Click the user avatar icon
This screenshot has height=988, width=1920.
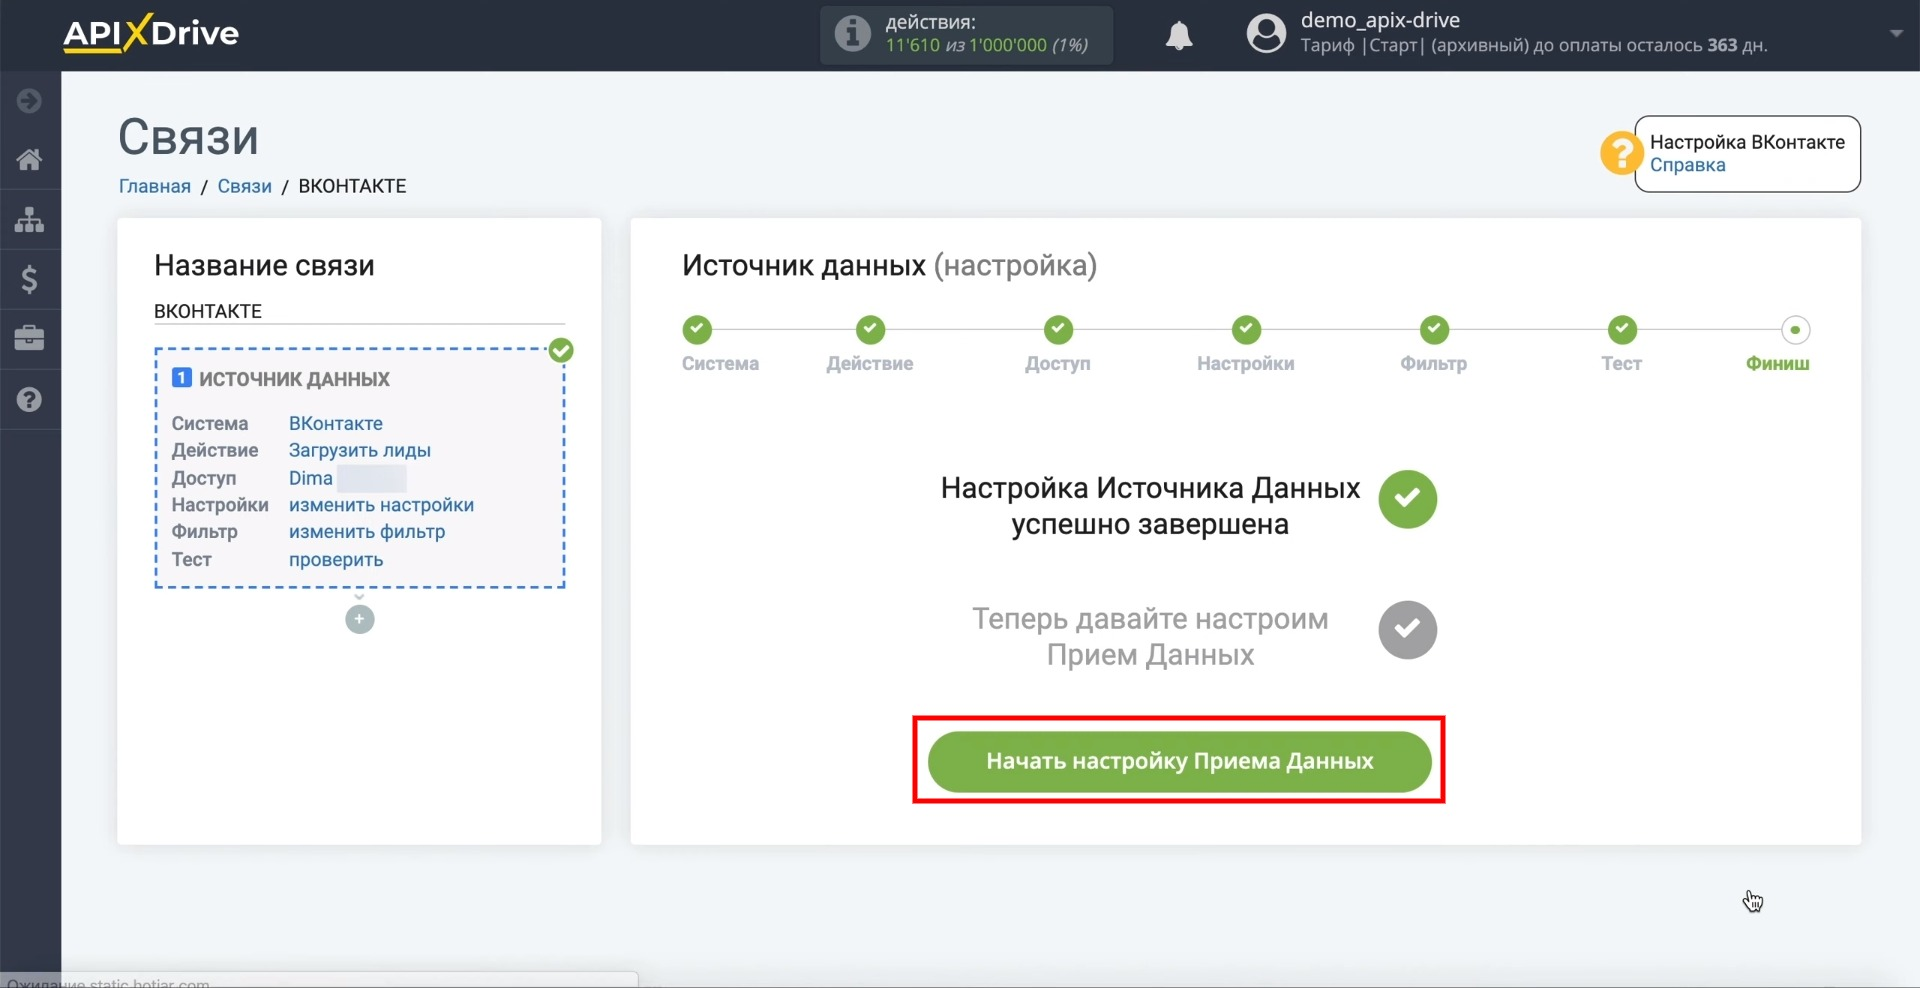pos(1265,33)
